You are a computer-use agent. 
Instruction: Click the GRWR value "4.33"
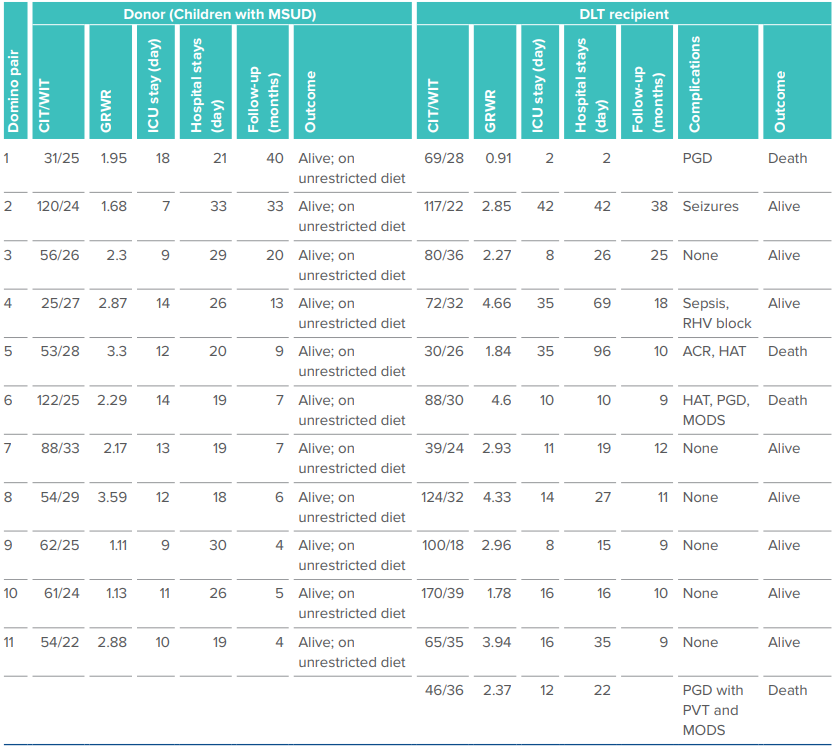(497, 497)
